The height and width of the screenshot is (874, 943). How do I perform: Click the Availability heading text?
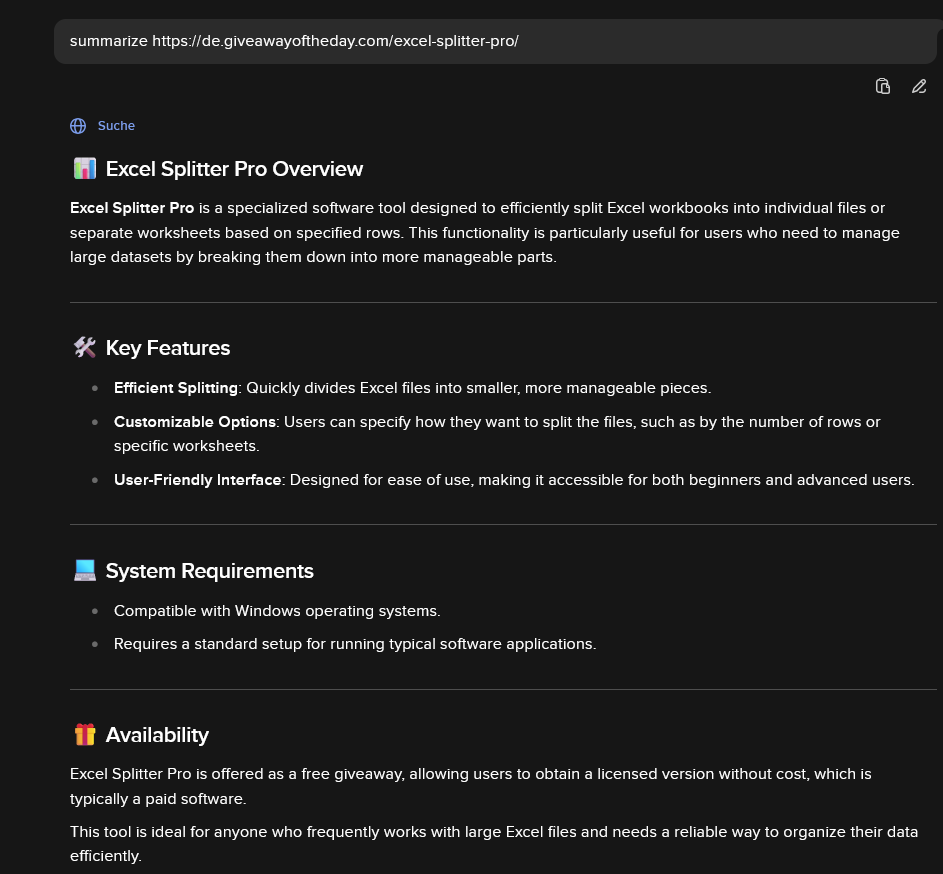[157, 735]
